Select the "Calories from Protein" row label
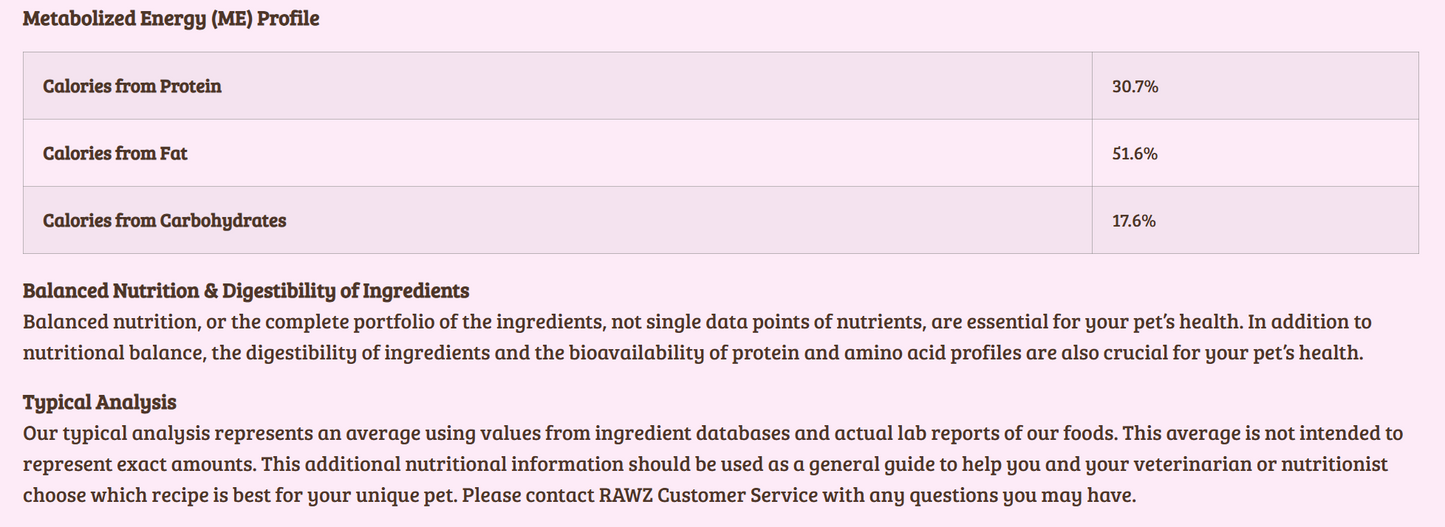 tap(132, 86)
